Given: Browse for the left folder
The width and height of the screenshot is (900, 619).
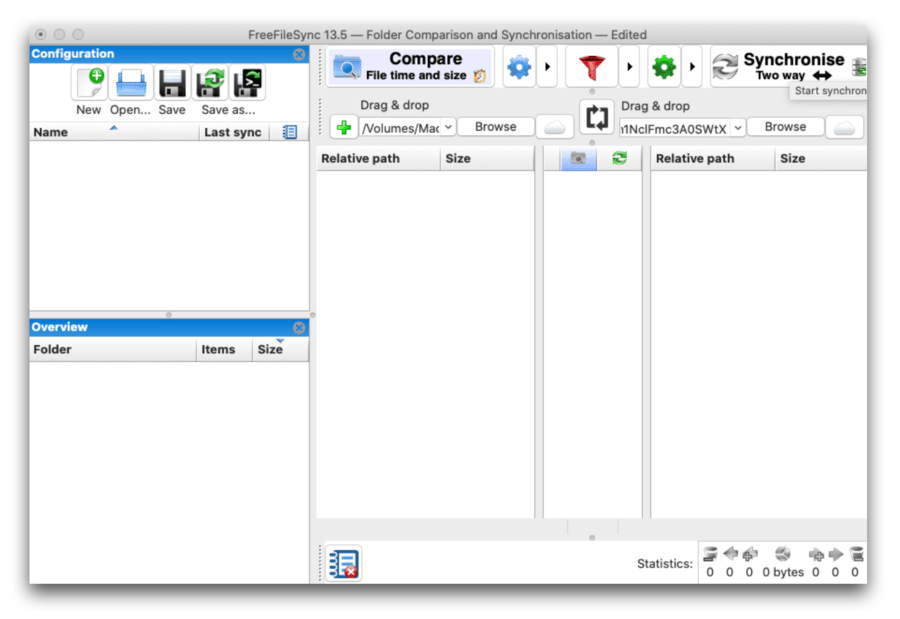Looking at the screenshot, I should coord(497,127).
